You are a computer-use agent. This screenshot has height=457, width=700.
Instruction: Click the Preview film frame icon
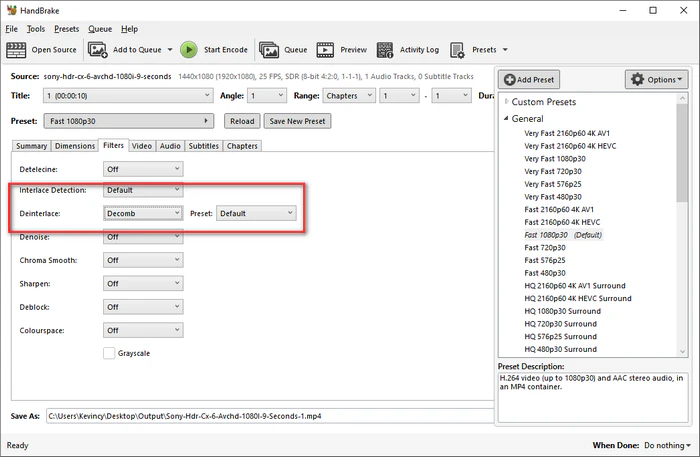(x=325, y=50)
